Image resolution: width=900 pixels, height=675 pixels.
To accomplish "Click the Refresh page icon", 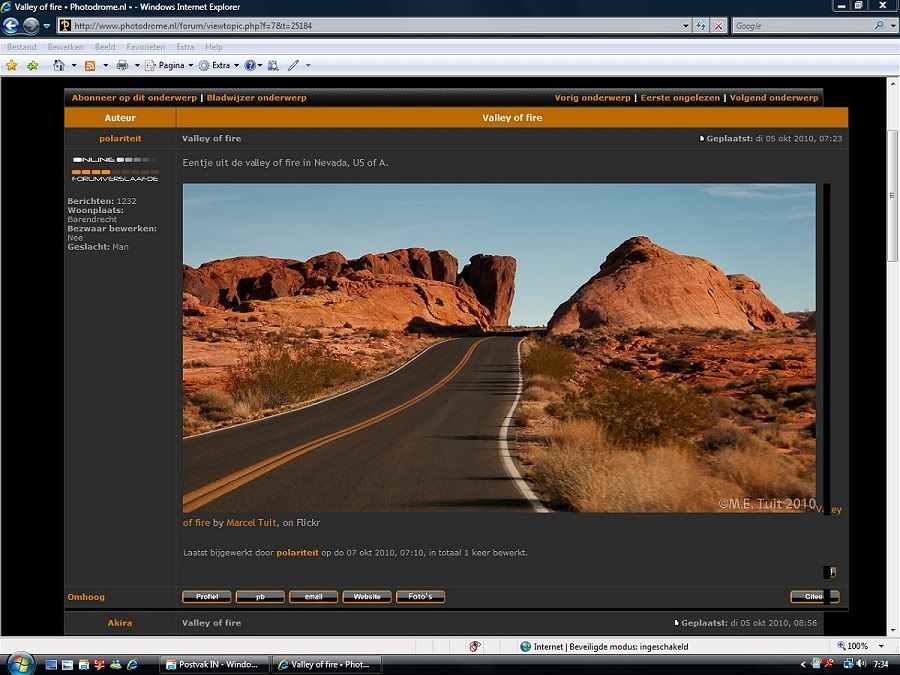I will 701,26.
